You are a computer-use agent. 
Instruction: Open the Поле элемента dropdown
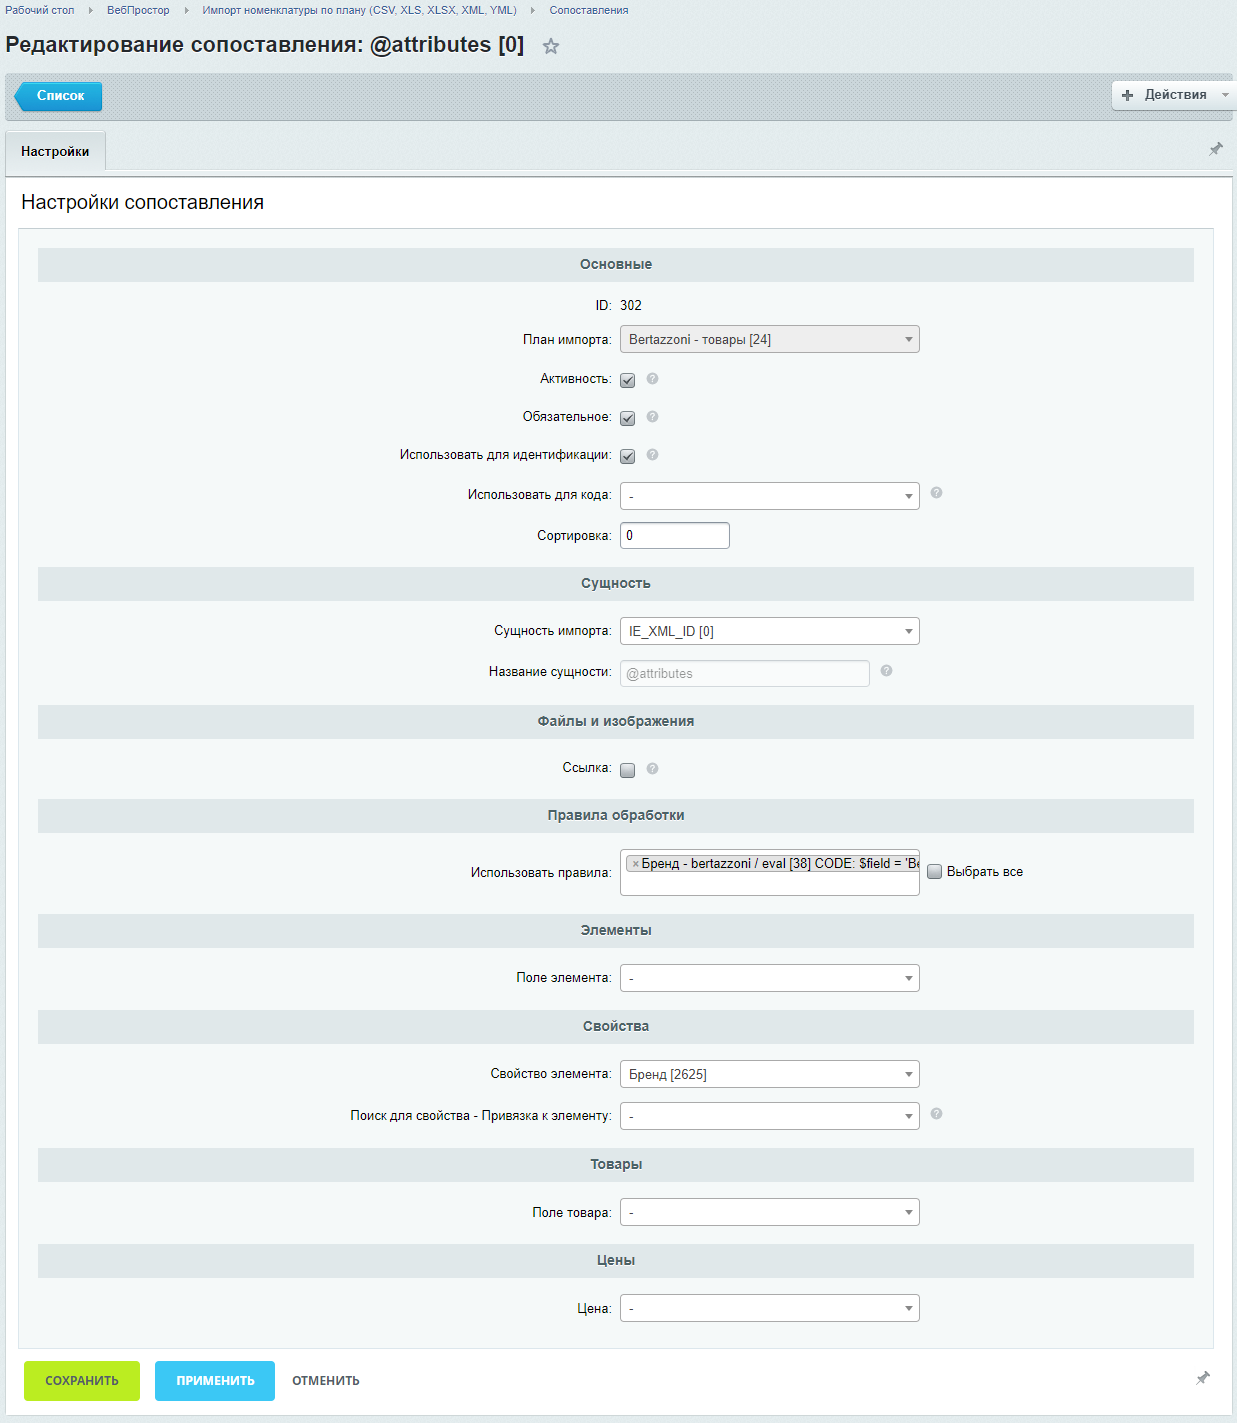[x=770, y=978]
